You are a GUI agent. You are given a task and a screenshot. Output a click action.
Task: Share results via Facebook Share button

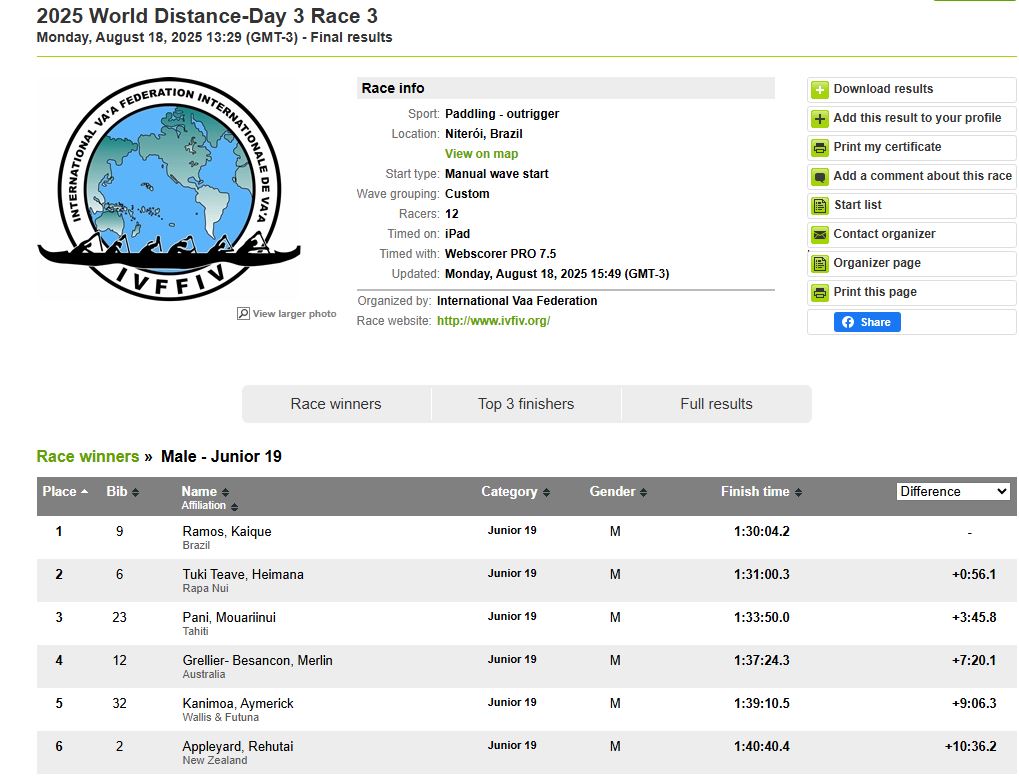pyautogui.click(x=867, y=322)
